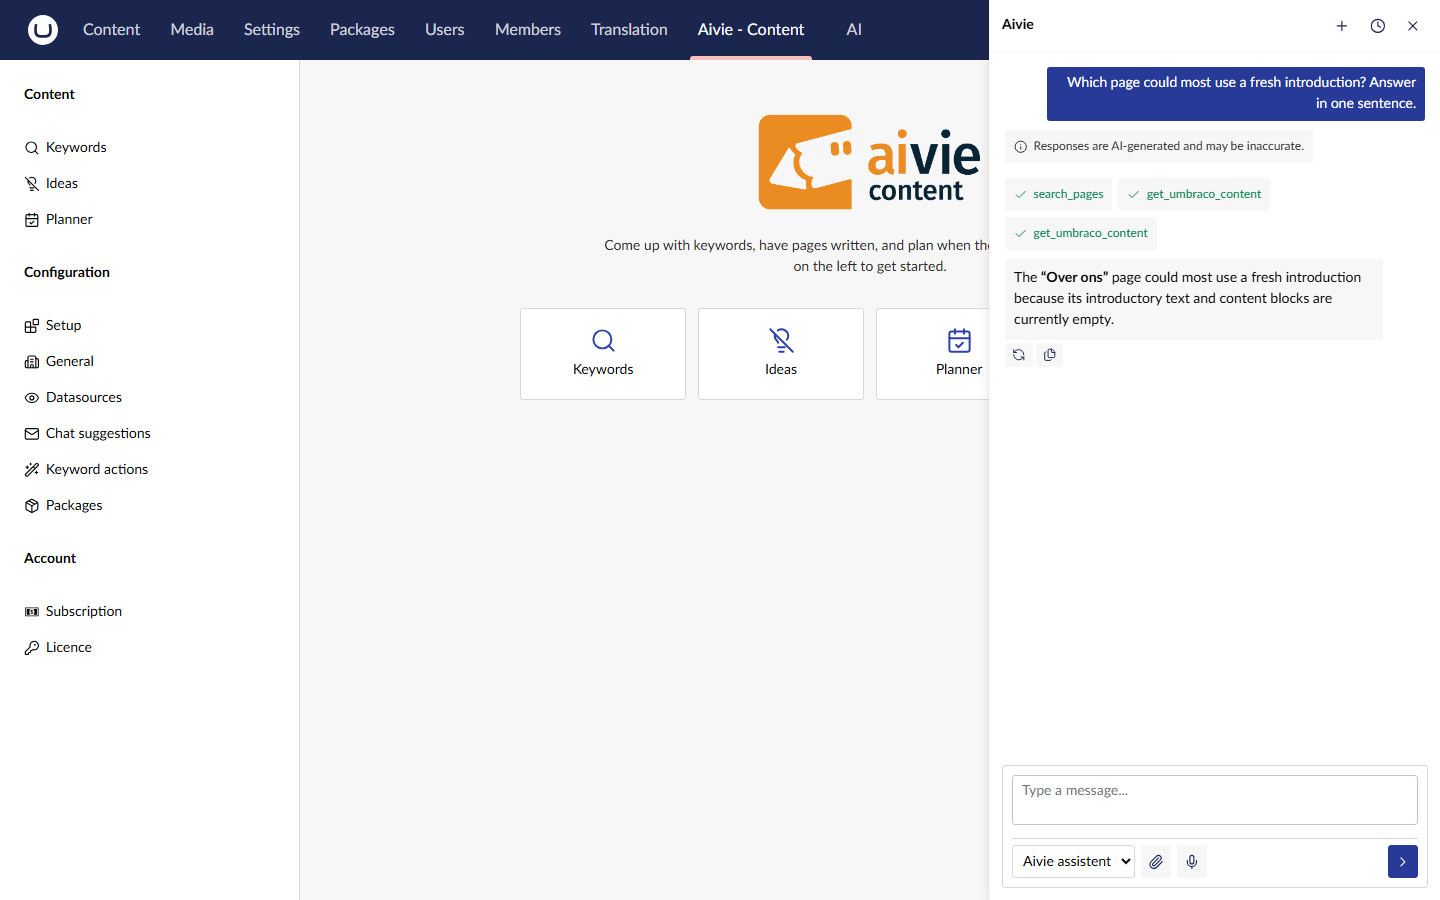The image size is (1440, 900).
Task: Activate the microphone voice input
Action: (x=1192, y=862)
